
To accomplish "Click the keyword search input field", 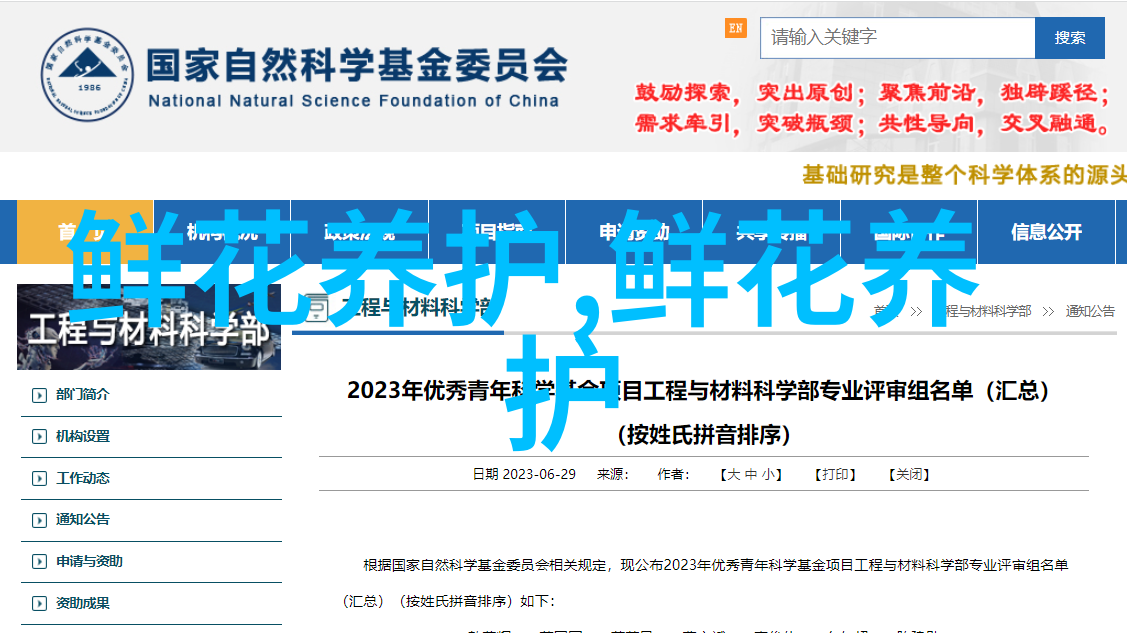I will click(897, 37).
